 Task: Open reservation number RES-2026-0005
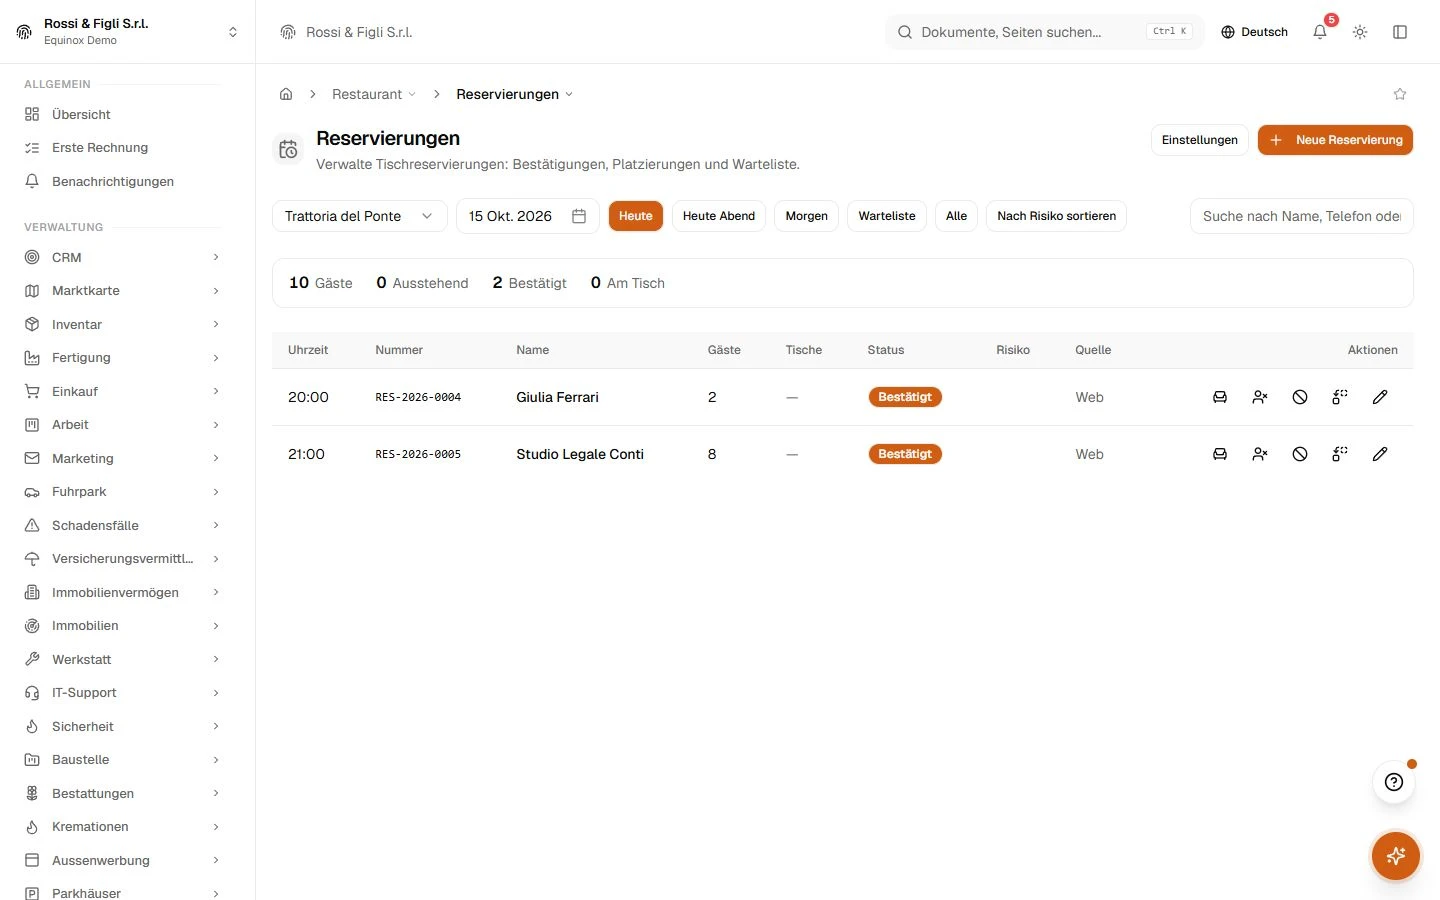[x=418, y=454]
